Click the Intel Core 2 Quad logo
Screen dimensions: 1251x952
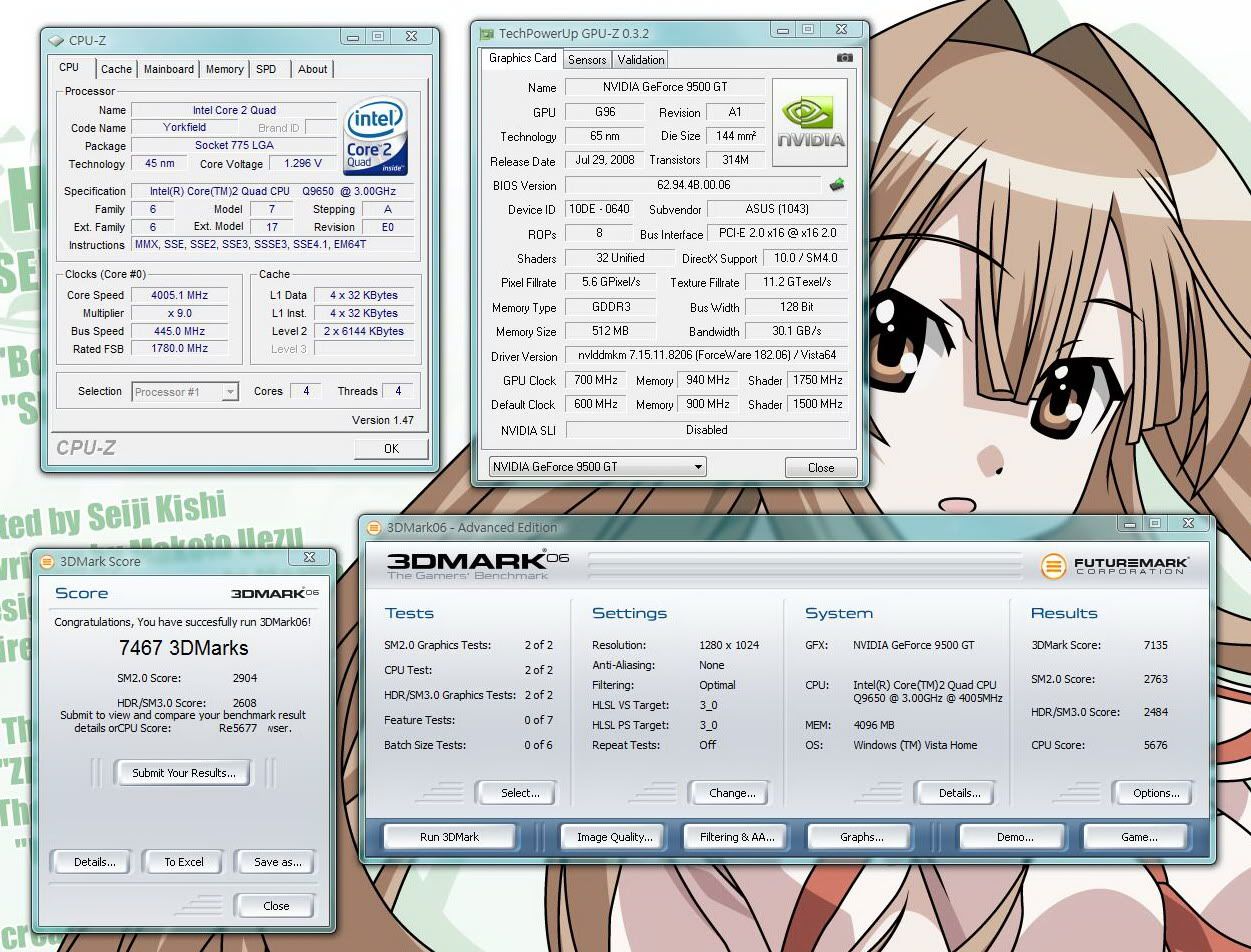tap(375, 137)
